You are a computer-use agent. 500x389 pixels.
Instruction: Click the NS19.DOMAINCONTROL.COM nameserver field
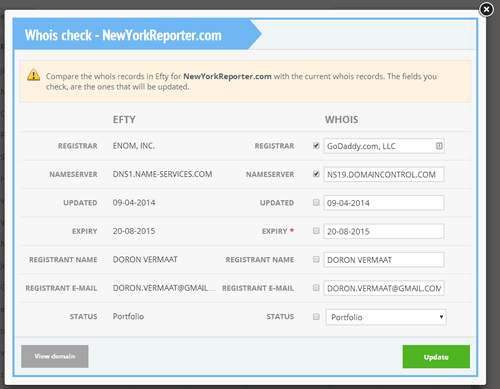[x=384, y=174]
